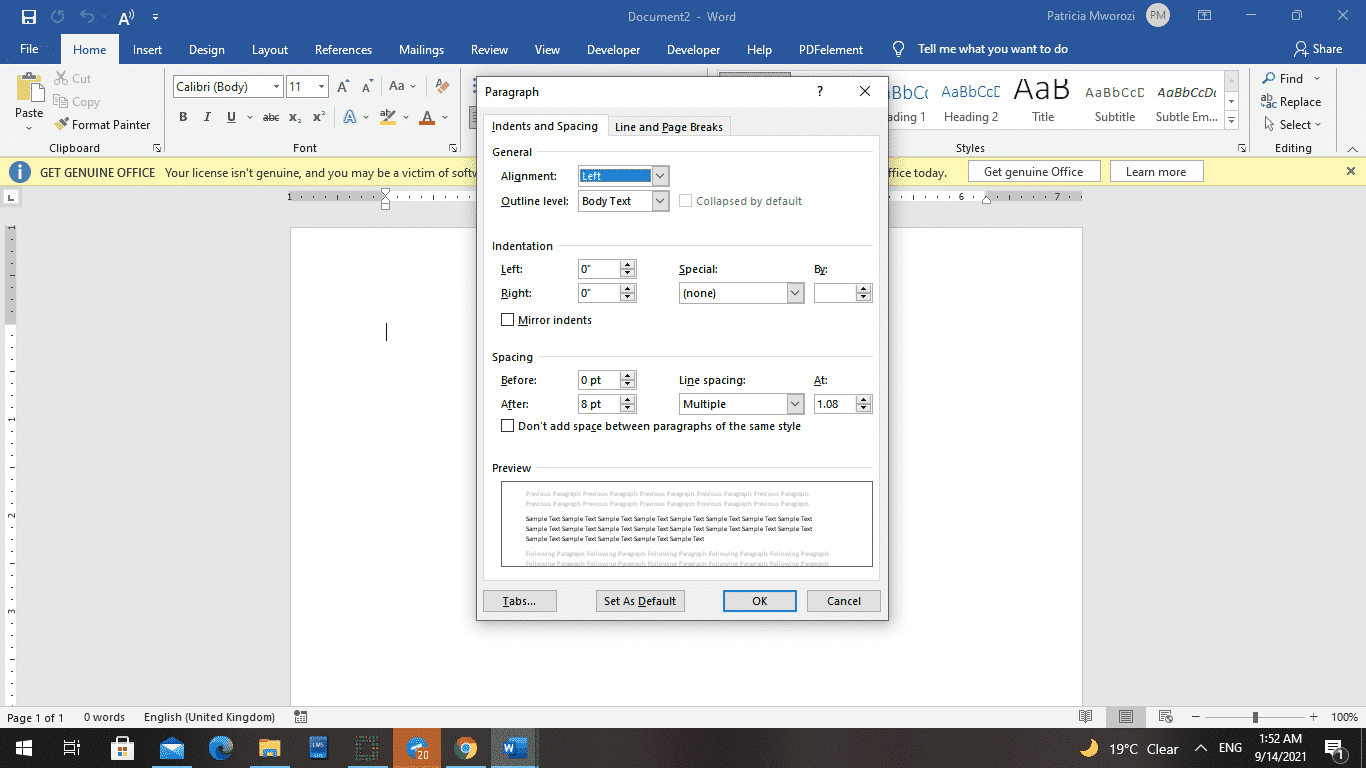Open the Review ribbon tab

point(489,49)
